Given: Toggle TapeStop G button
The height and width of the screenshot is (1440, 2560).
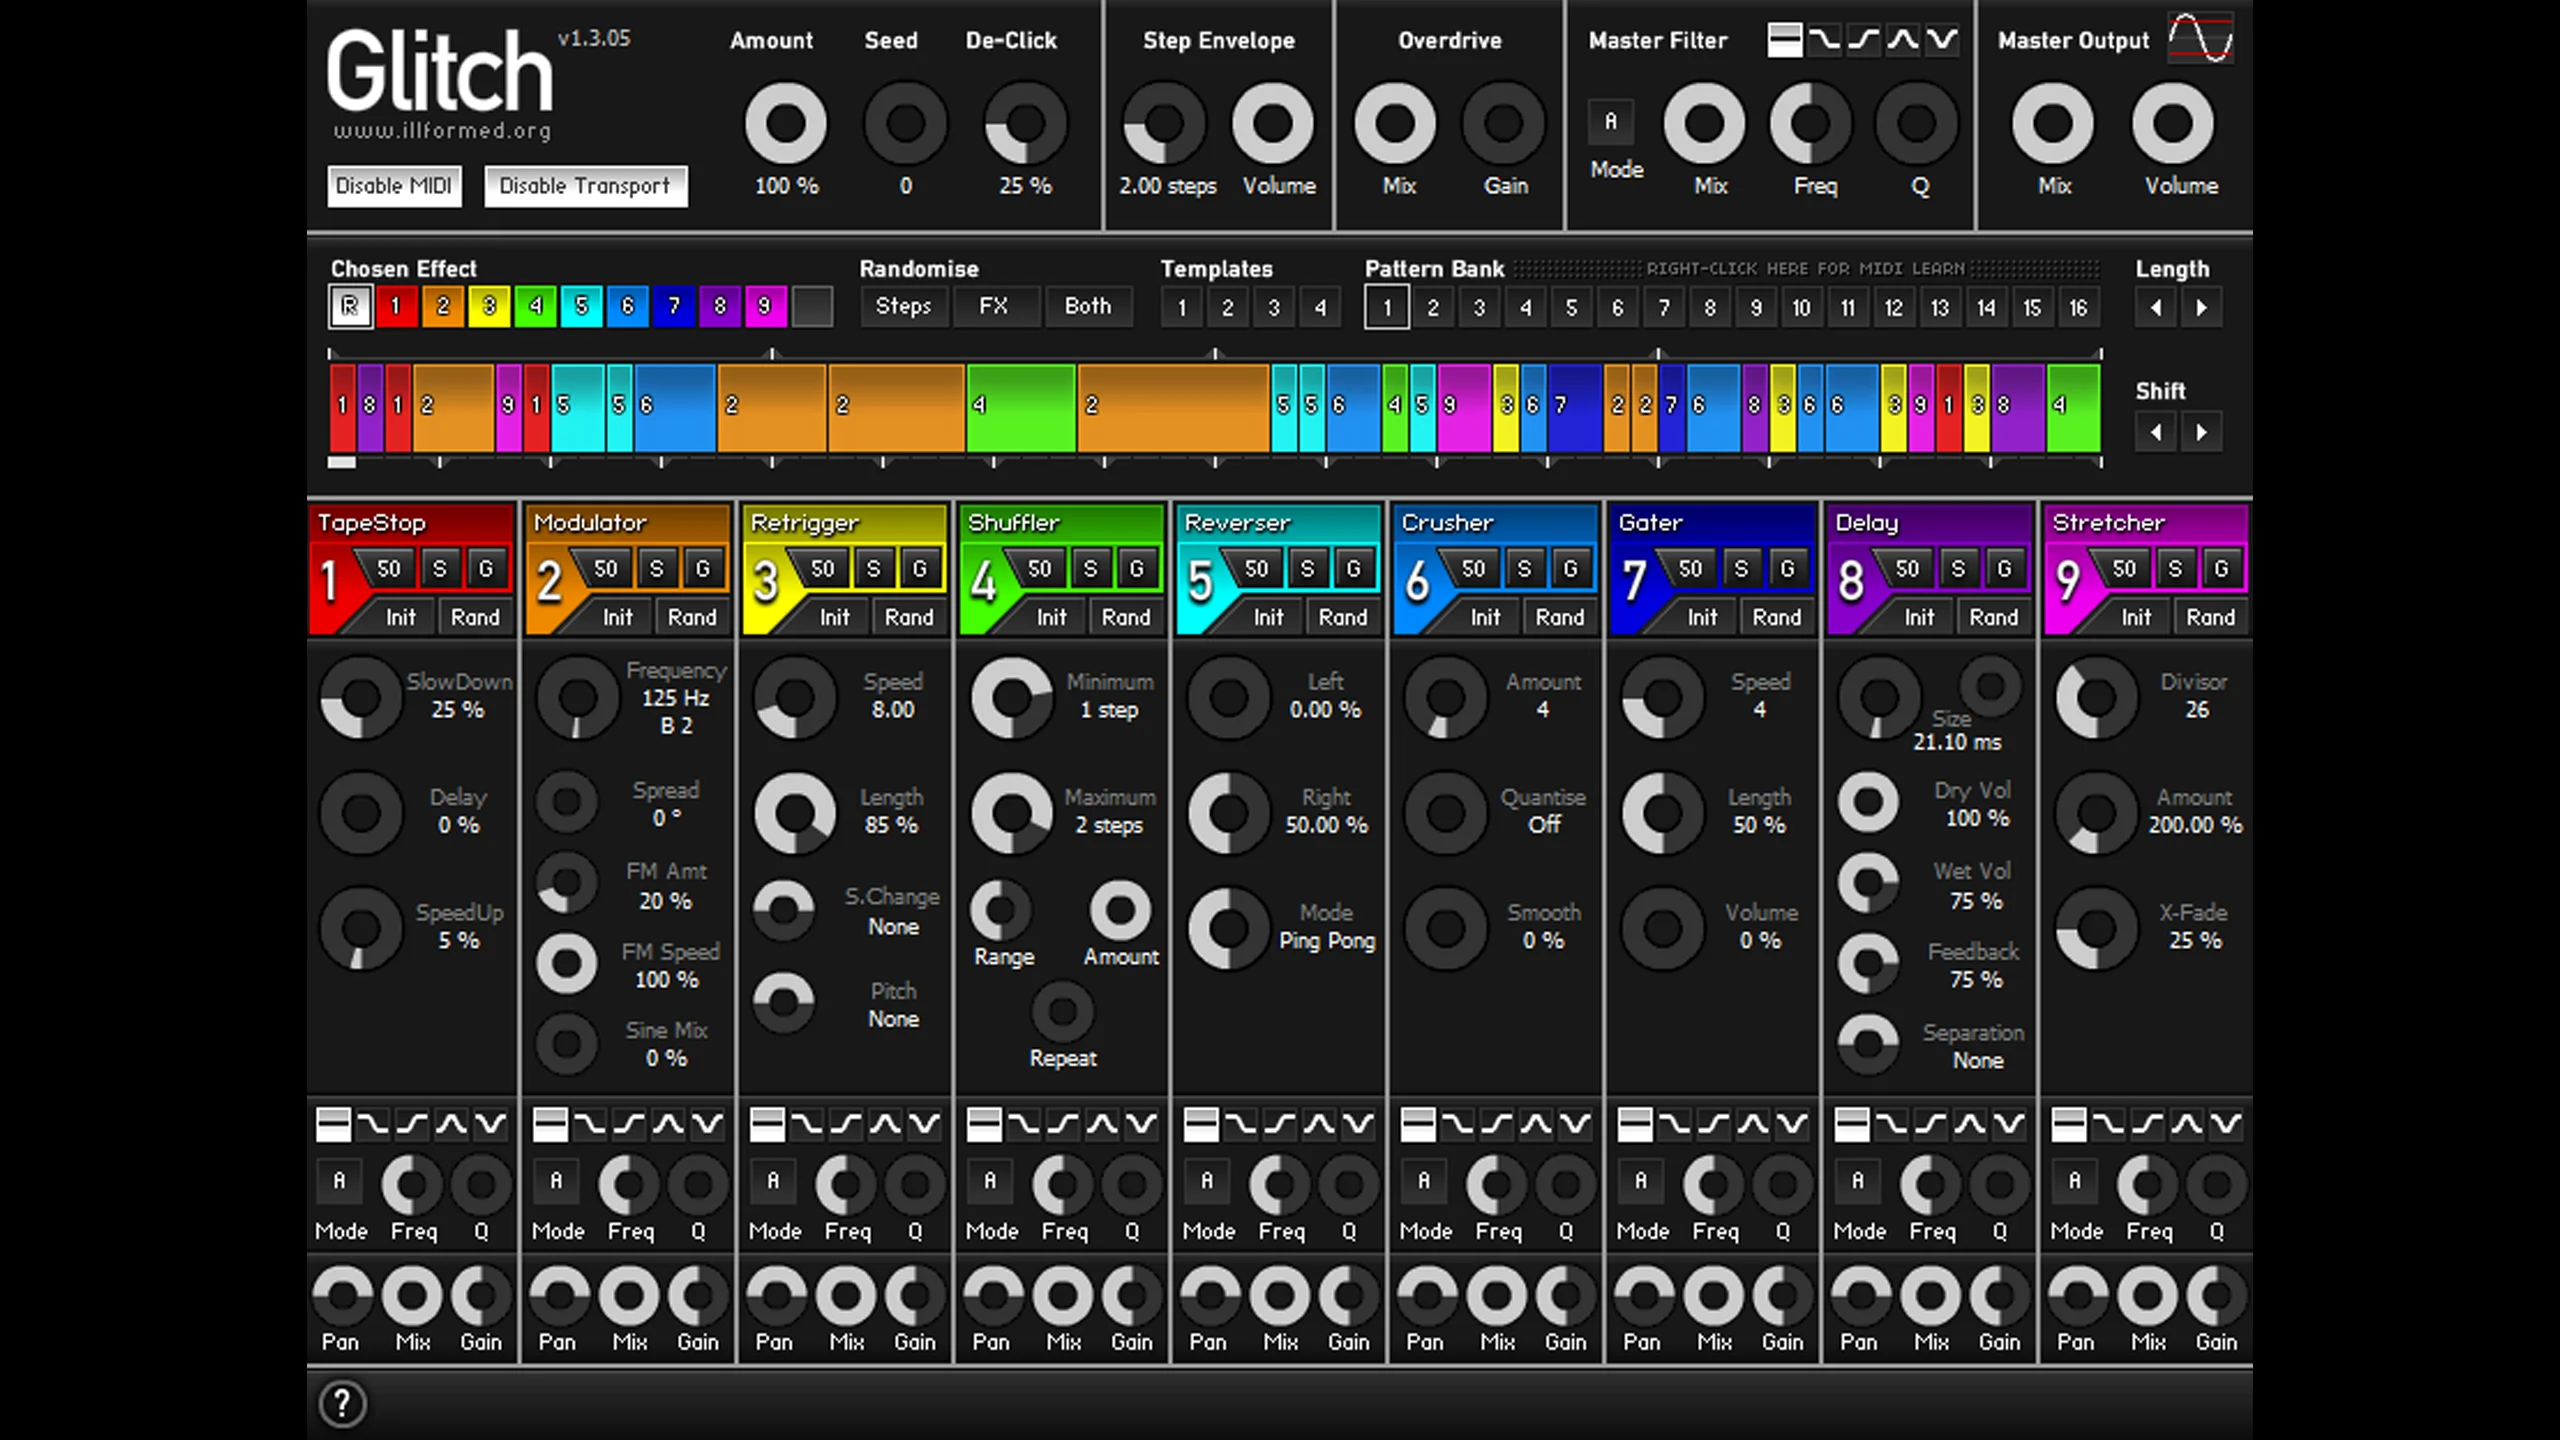Looking at the screenshot, I should tap(486, 568).
